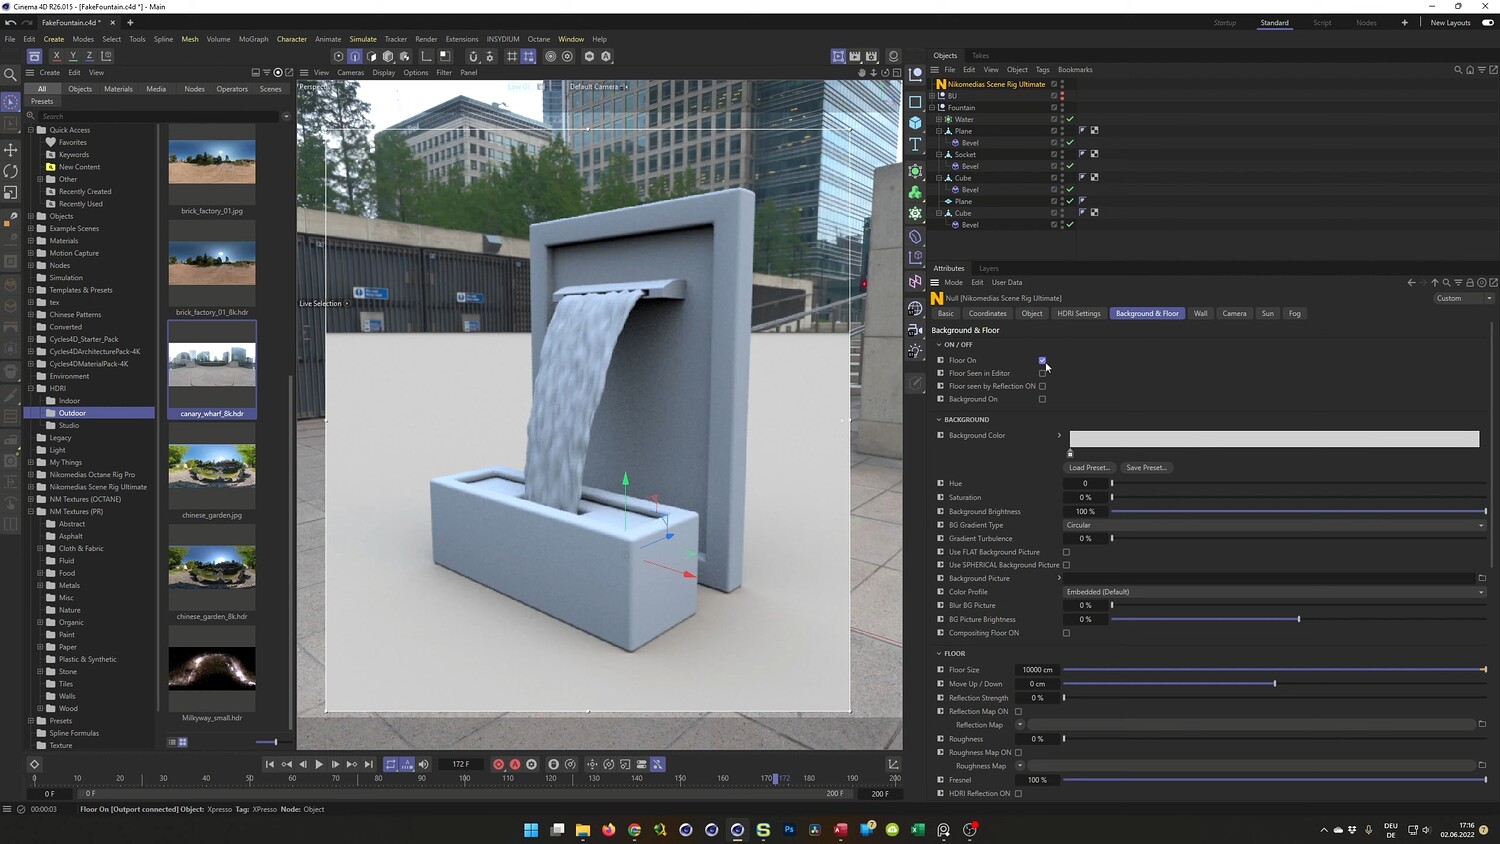Enable HDRI Reflection ON checkbox

click(1018, 794)
